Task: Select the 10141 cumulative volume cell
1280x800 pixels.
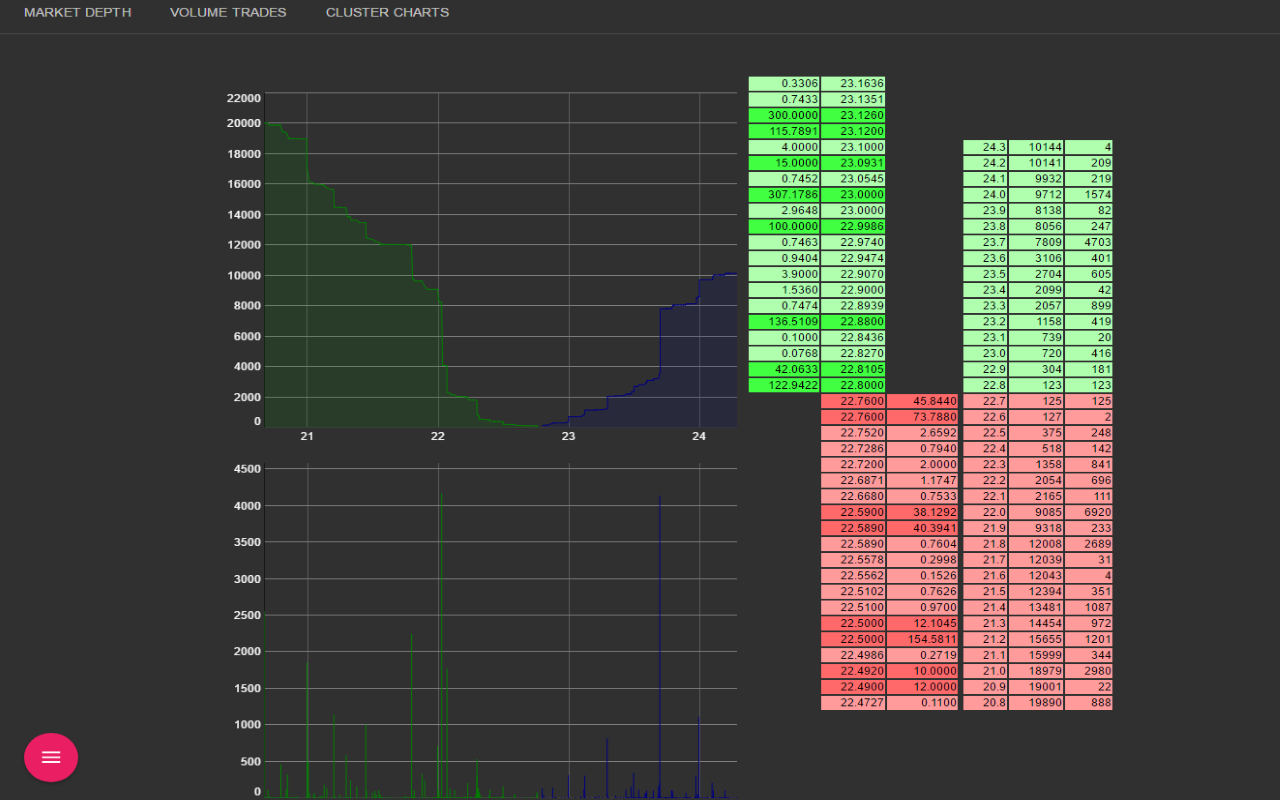Action: click(1036, 163)
